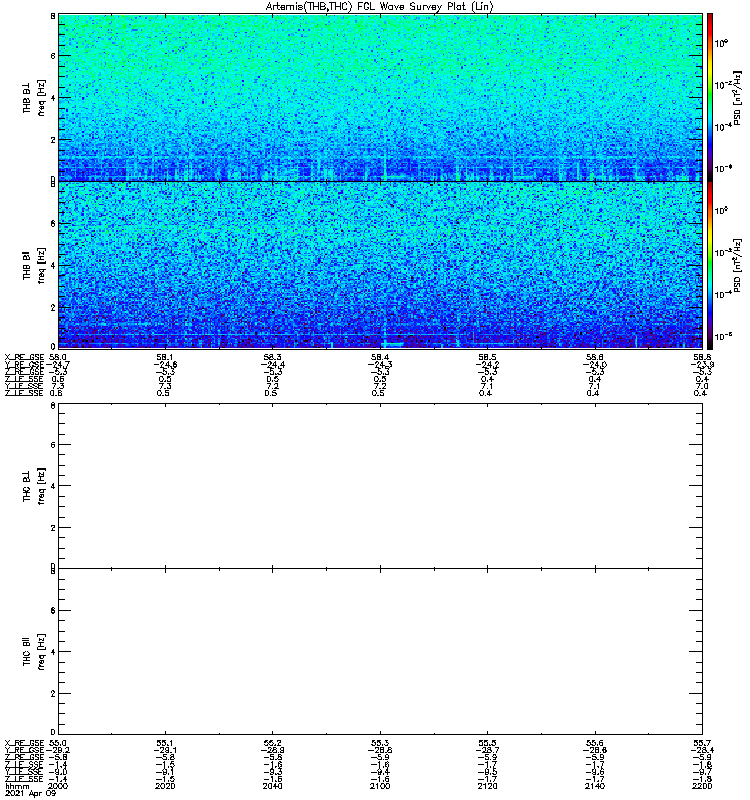This screenshot has height=800, width=750.
Task: Click the "10⁻⁴" tick on the second colorbar
Action: 722,294
